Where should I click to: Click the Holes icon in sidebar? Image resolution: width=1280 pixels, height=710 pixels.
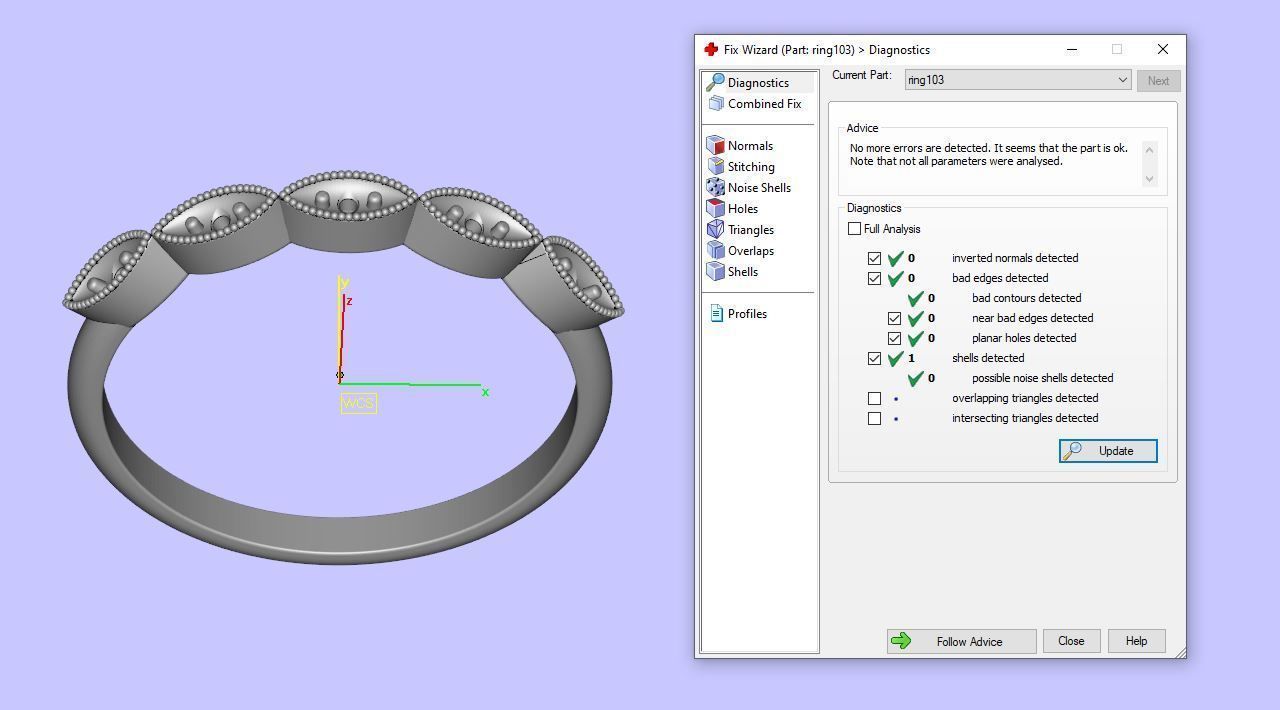coord(715,209)
